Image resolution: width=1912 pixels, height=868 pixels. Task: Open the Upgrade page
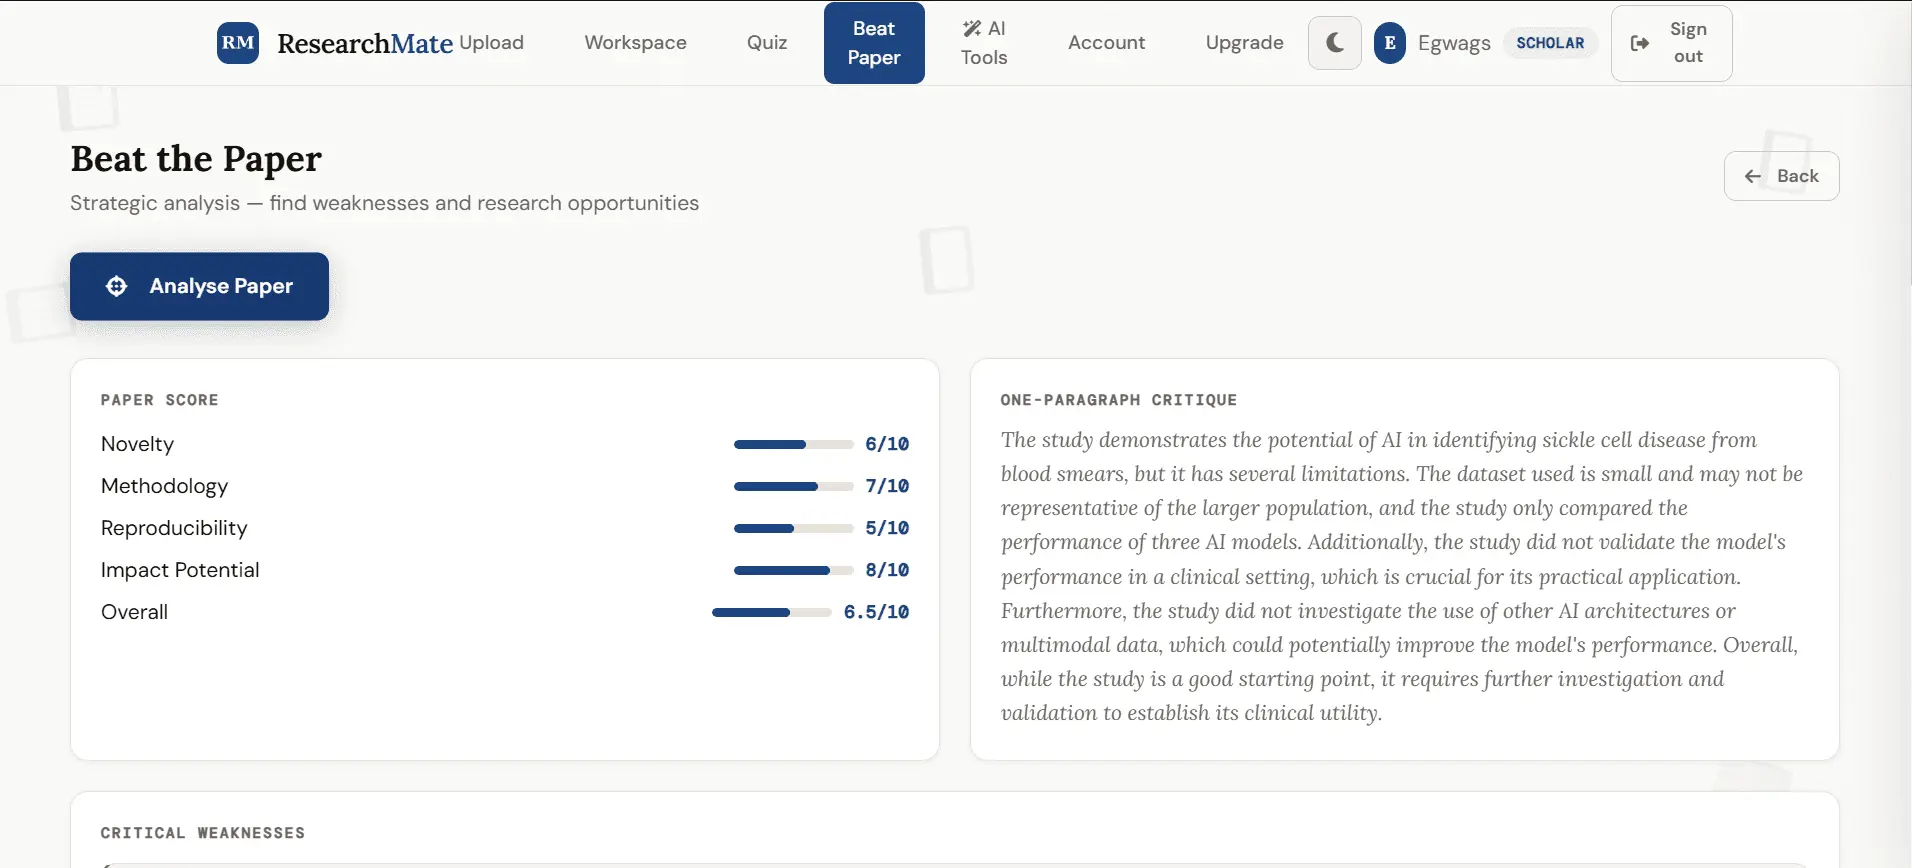[1245, 43]
